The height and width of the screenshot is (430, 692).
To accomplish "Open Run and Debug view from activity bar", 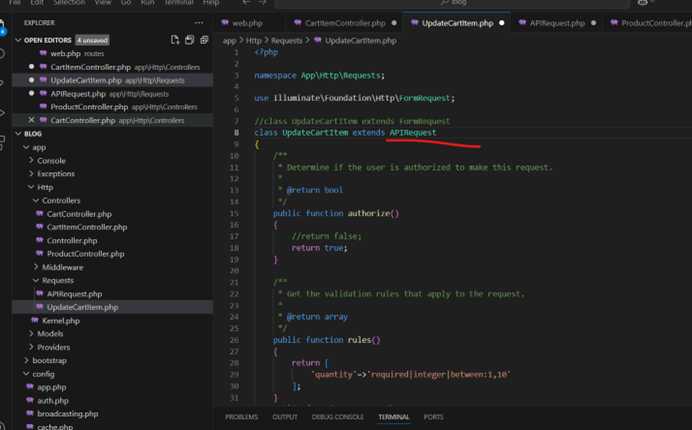I will coord(2,113).
